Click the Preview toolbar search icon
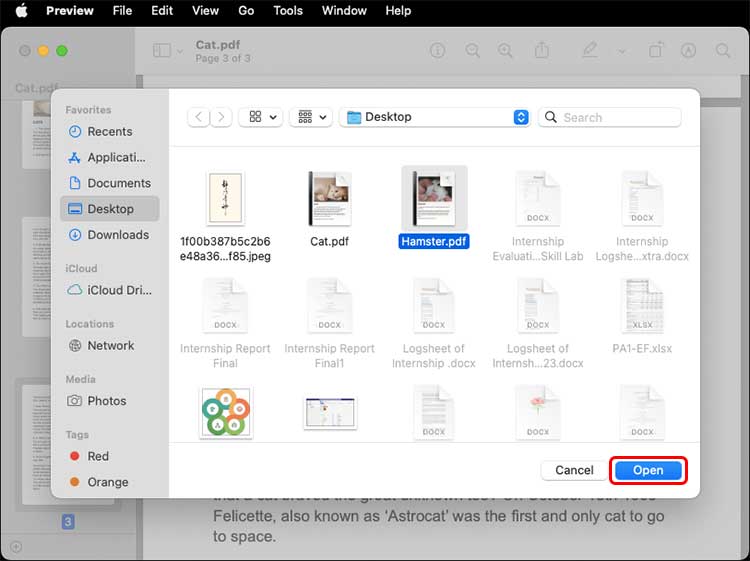The height and width of the screenshot is (561, 750). click(x=723, y=50)
